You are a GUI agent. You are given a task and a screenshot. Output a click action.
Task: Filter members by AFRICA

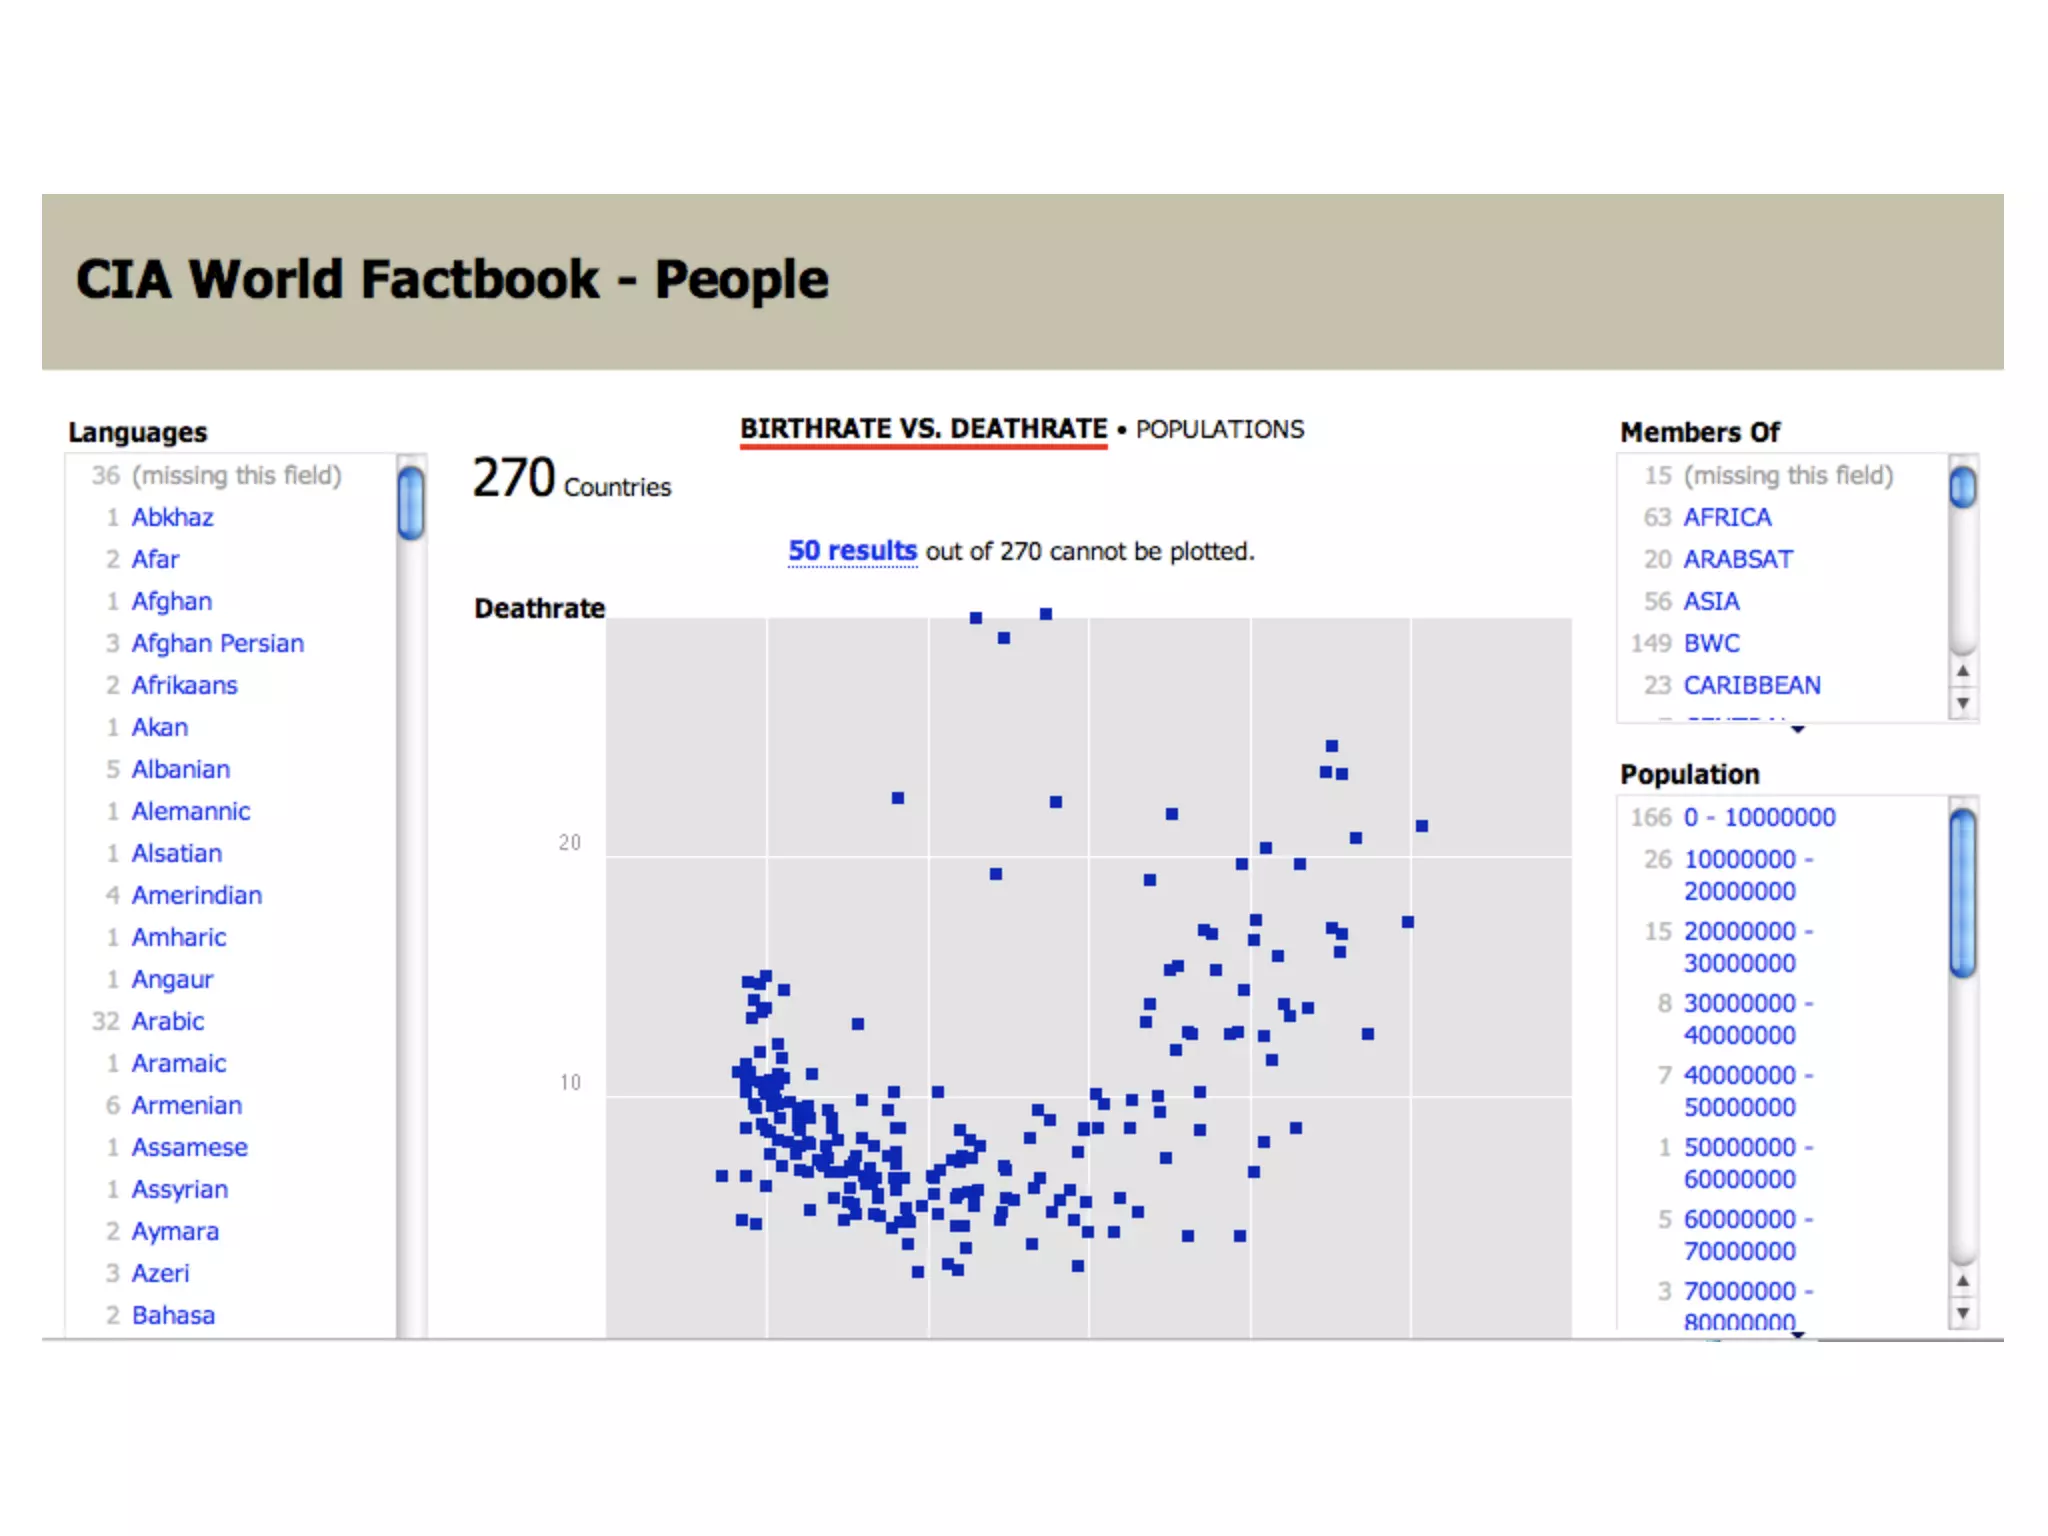(x=1727, y=517)
